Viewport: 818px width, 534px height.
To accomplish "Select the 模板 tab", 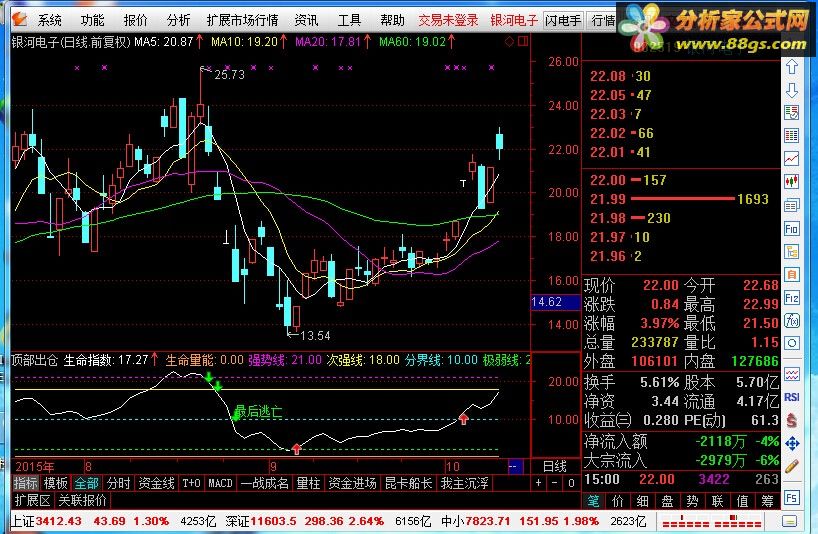I will (x=56, y=483).
